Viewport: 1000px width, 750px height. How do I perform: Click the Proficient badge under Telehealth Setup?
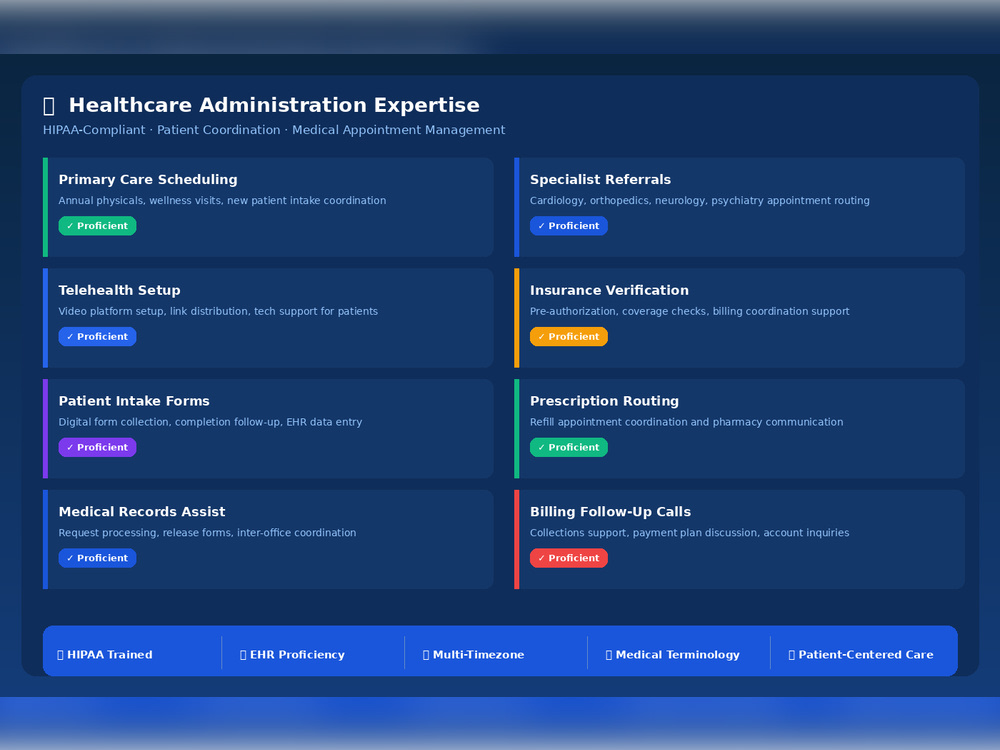click(98, 336)
